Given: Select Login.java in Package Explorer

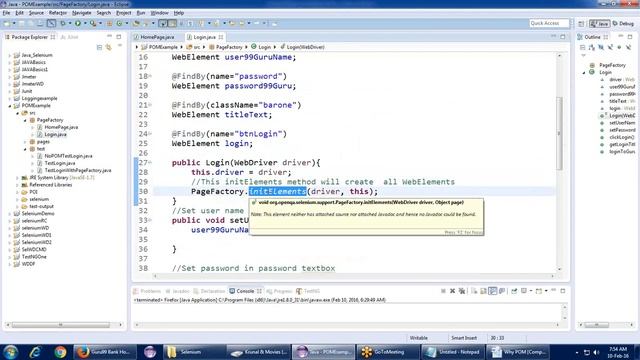Looking at the screenshot, I should (x=55, y=135).
